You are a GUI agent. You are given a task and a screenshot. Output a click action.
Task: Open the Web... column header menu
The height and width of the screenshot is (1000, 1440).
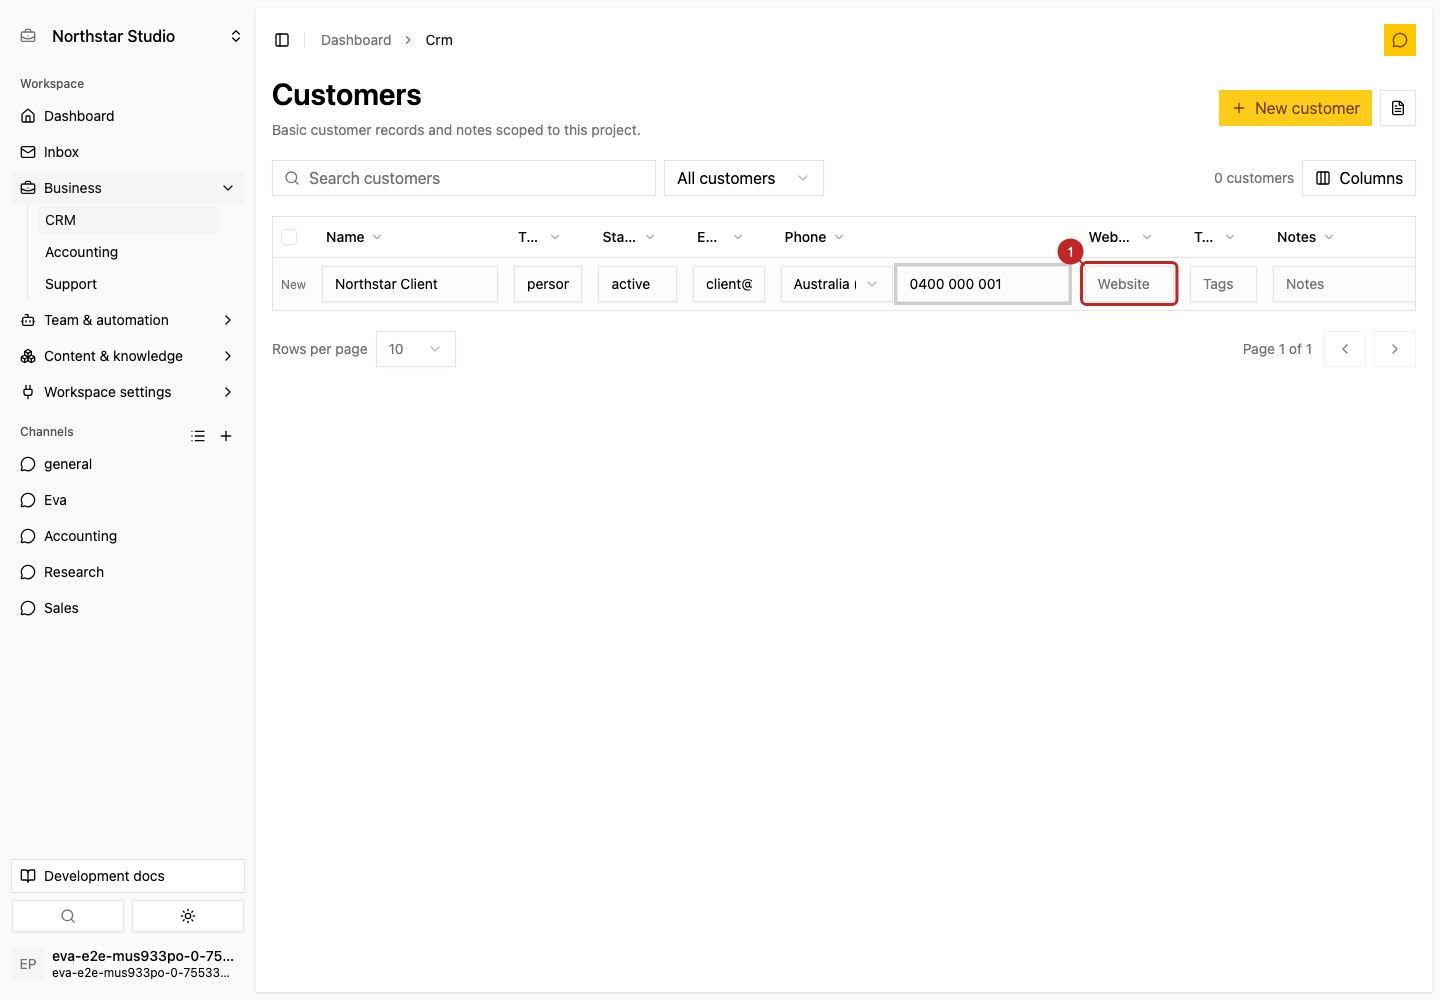pyautogui.click(x=1120, y=237)
